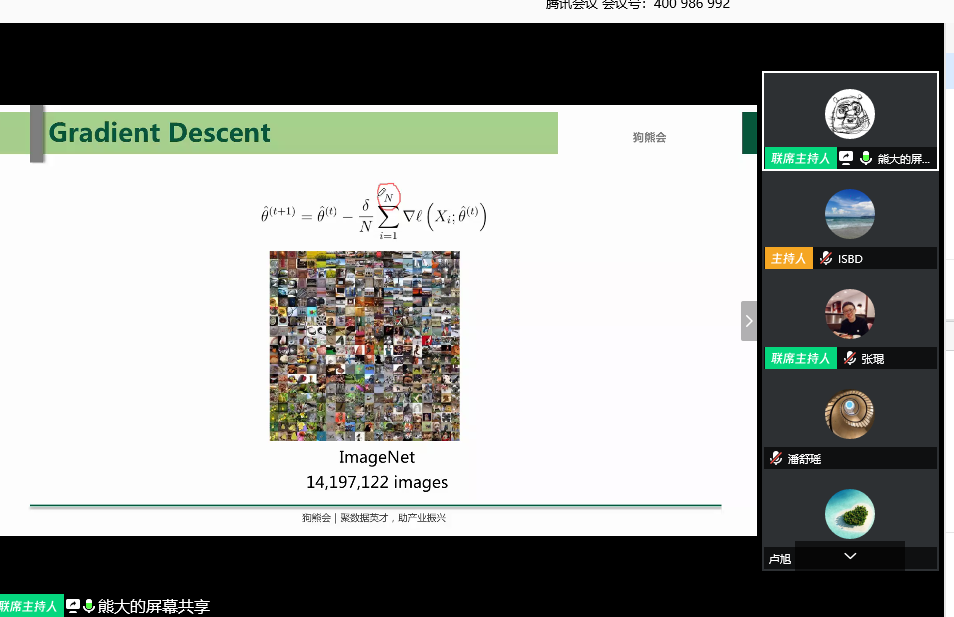Click the ImageNet mosaic image on slide

[364, 345]
